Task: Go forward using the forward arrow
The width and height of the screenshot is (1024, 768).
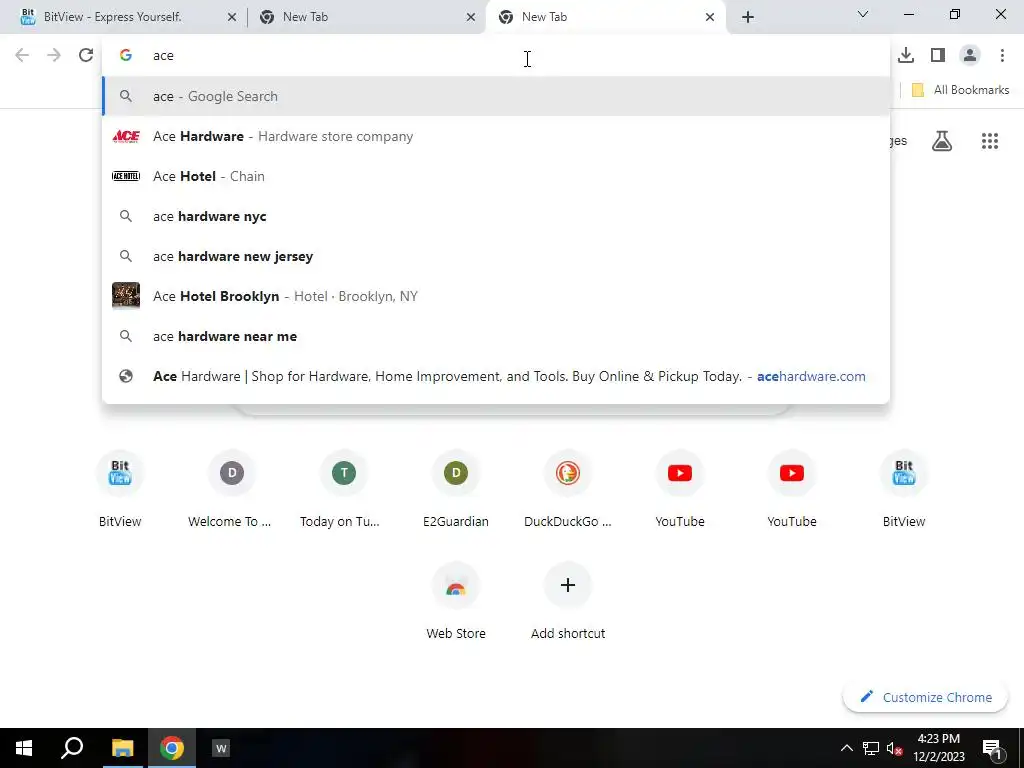Action: click(54, 56)
